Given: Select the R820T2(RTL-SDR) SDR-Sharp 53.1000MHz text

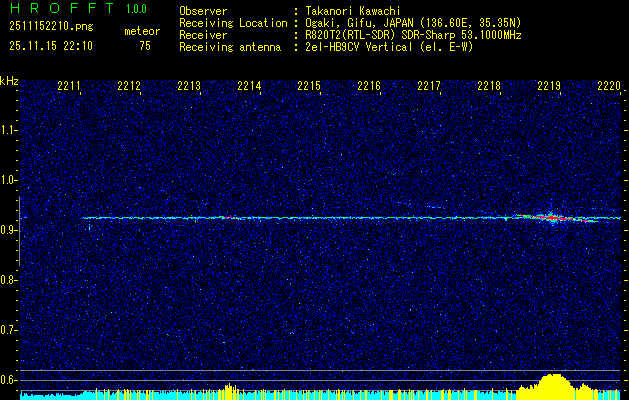Looking at the screenshot, I should pyautogui.click(x=413, y=35).
